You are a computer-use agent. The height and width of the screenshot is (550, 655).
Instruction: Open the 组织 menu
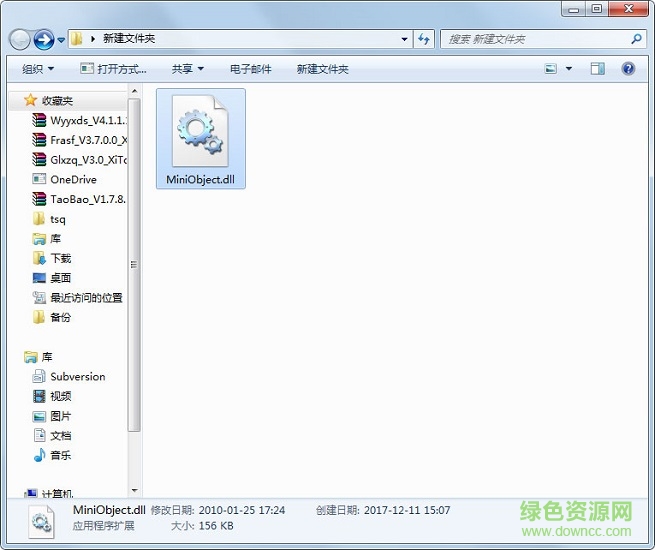[x=38, y=69]
